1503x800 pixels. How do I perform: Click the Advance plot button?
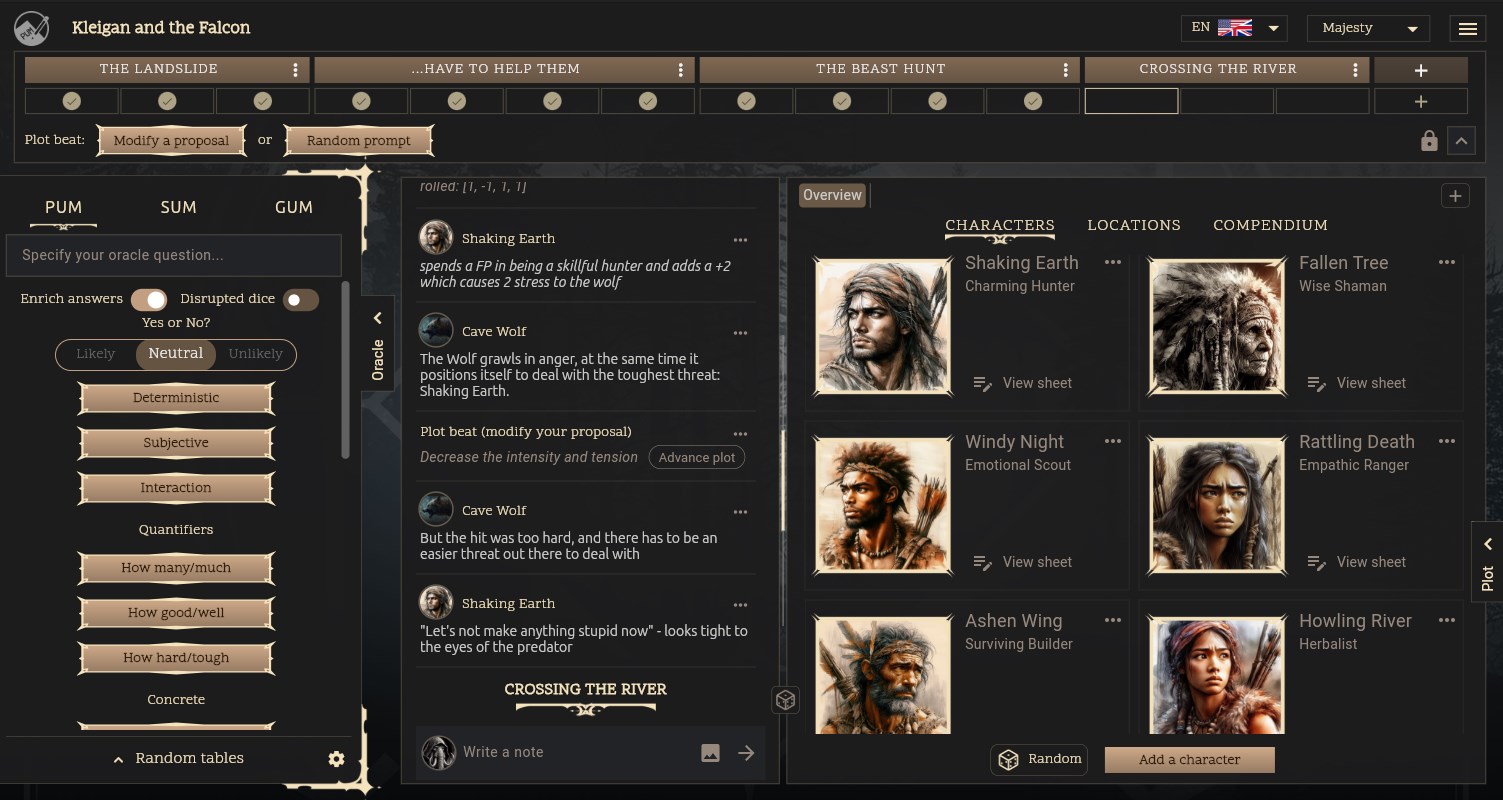click(x=696, y=457)
